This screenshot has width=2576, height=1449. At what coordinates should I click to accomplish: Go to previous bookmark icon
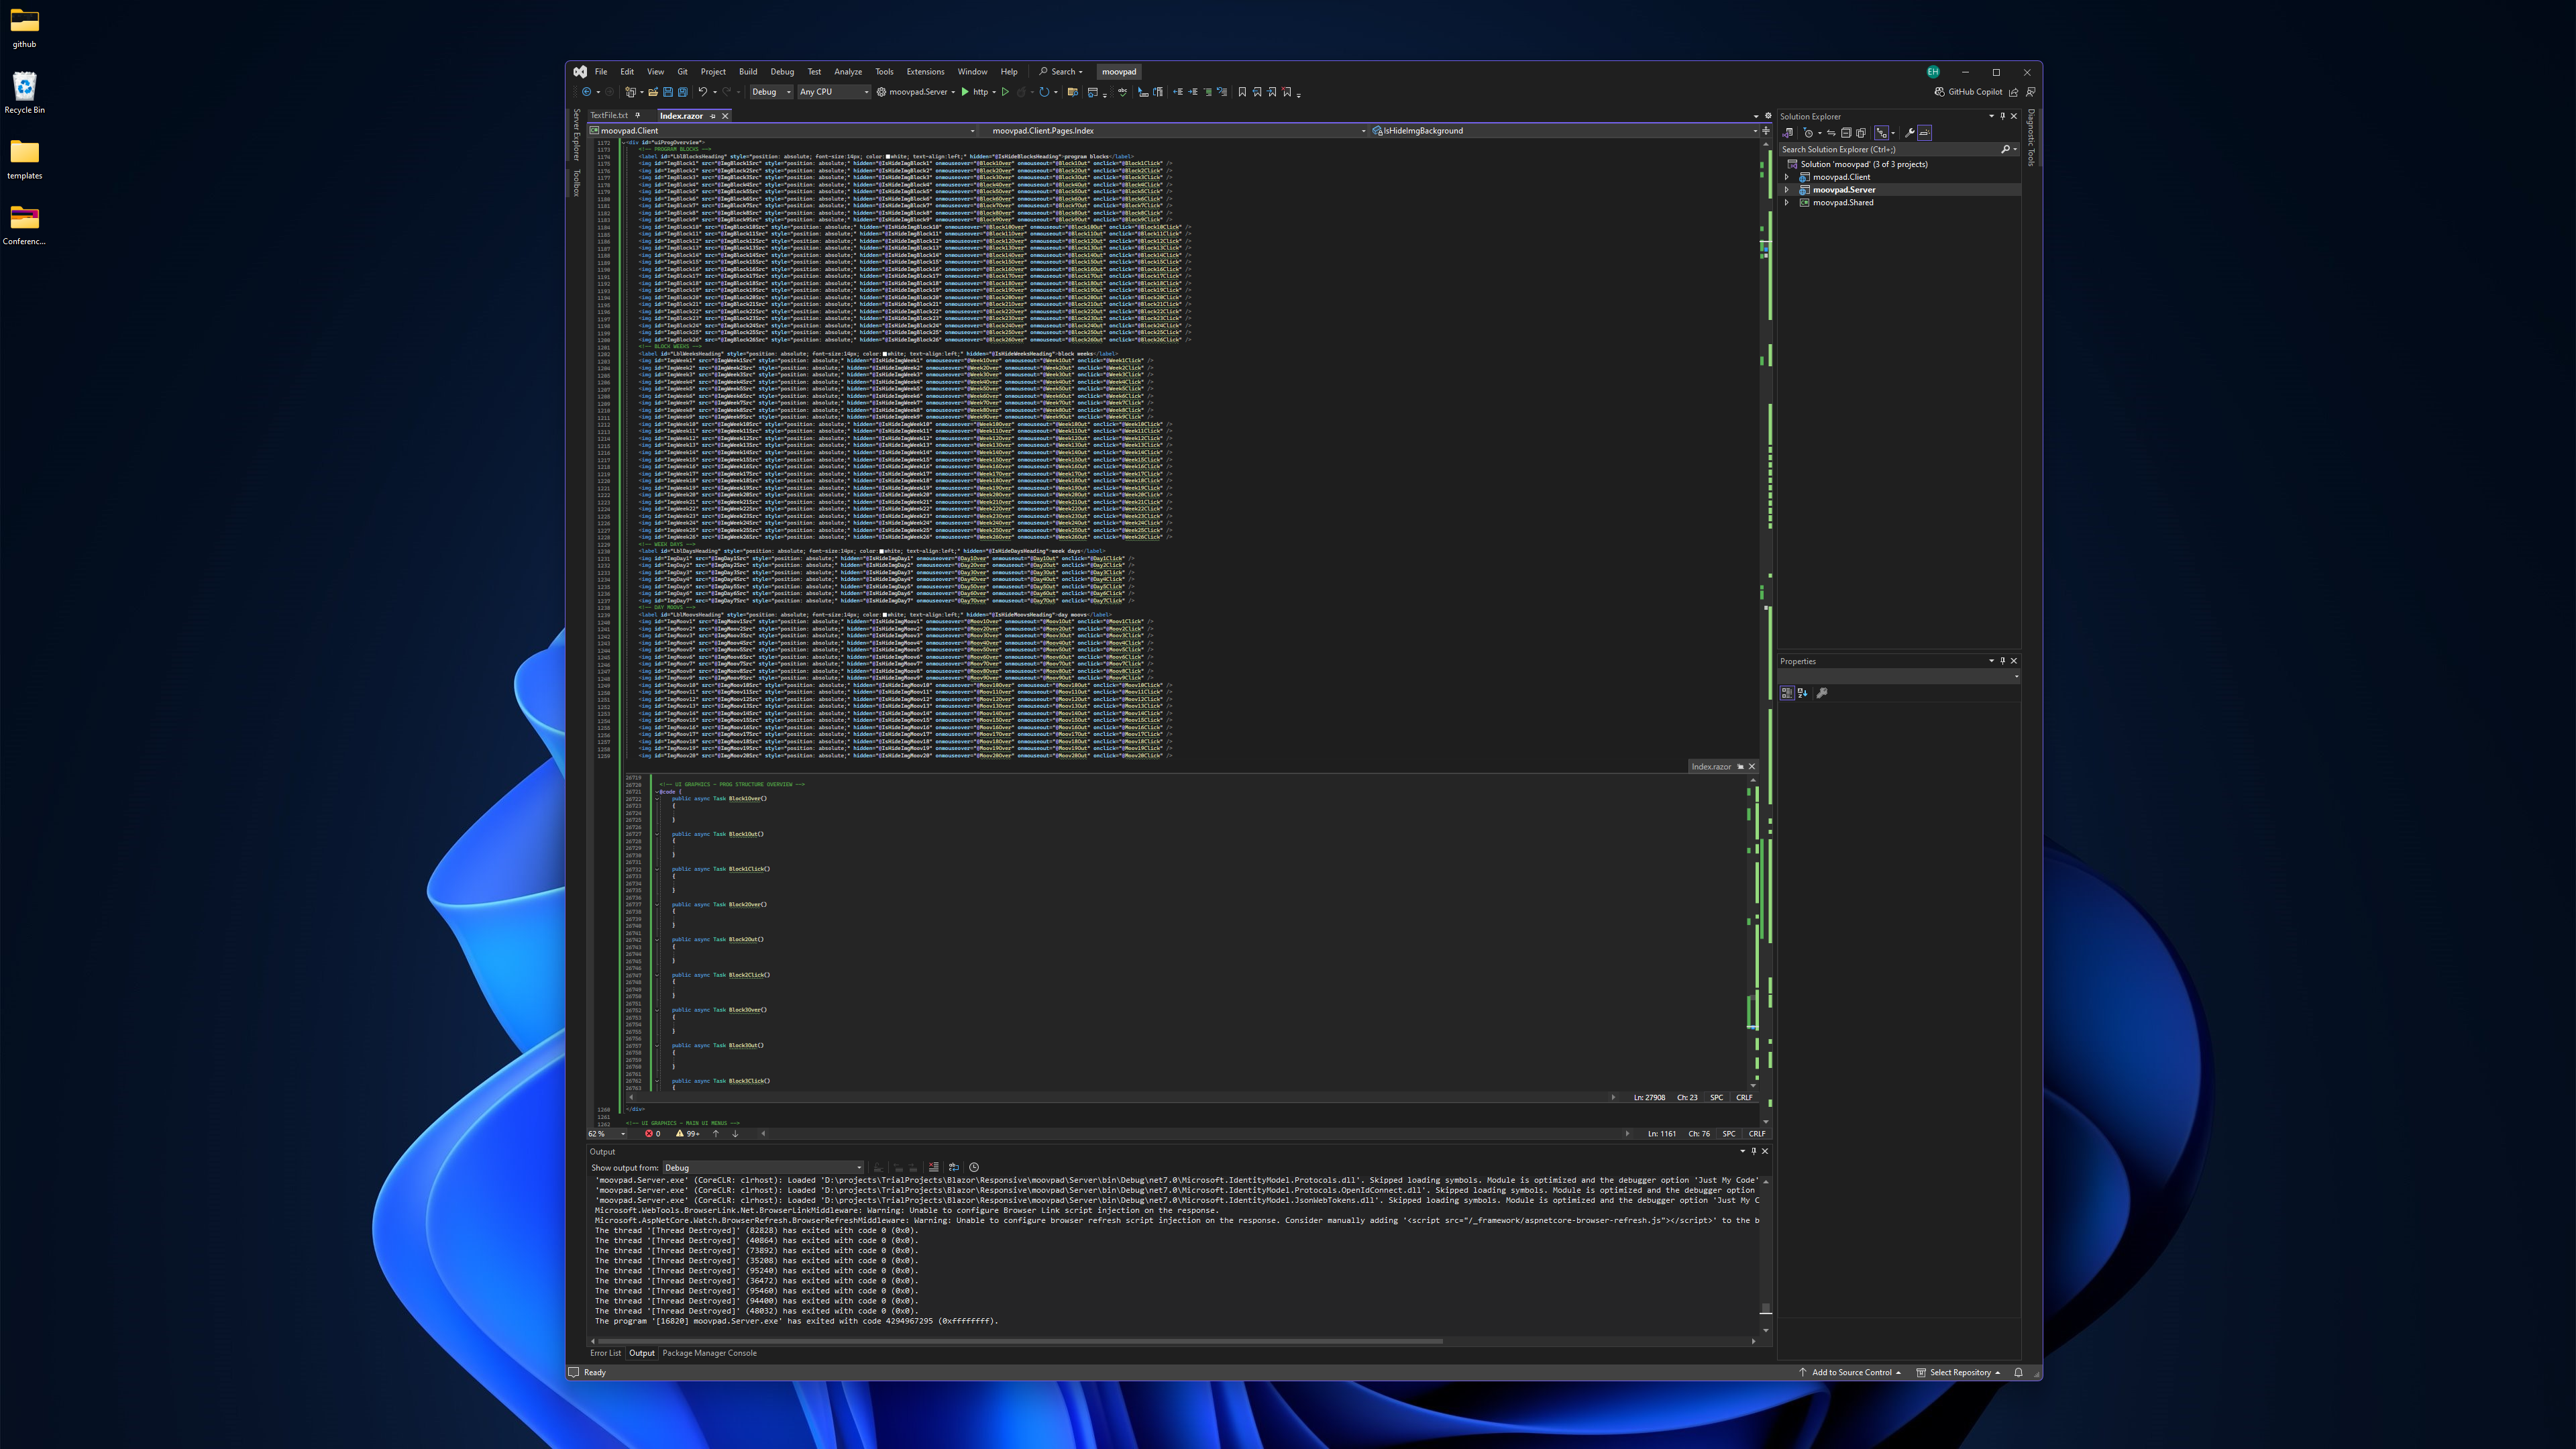tap(1257, 92)
